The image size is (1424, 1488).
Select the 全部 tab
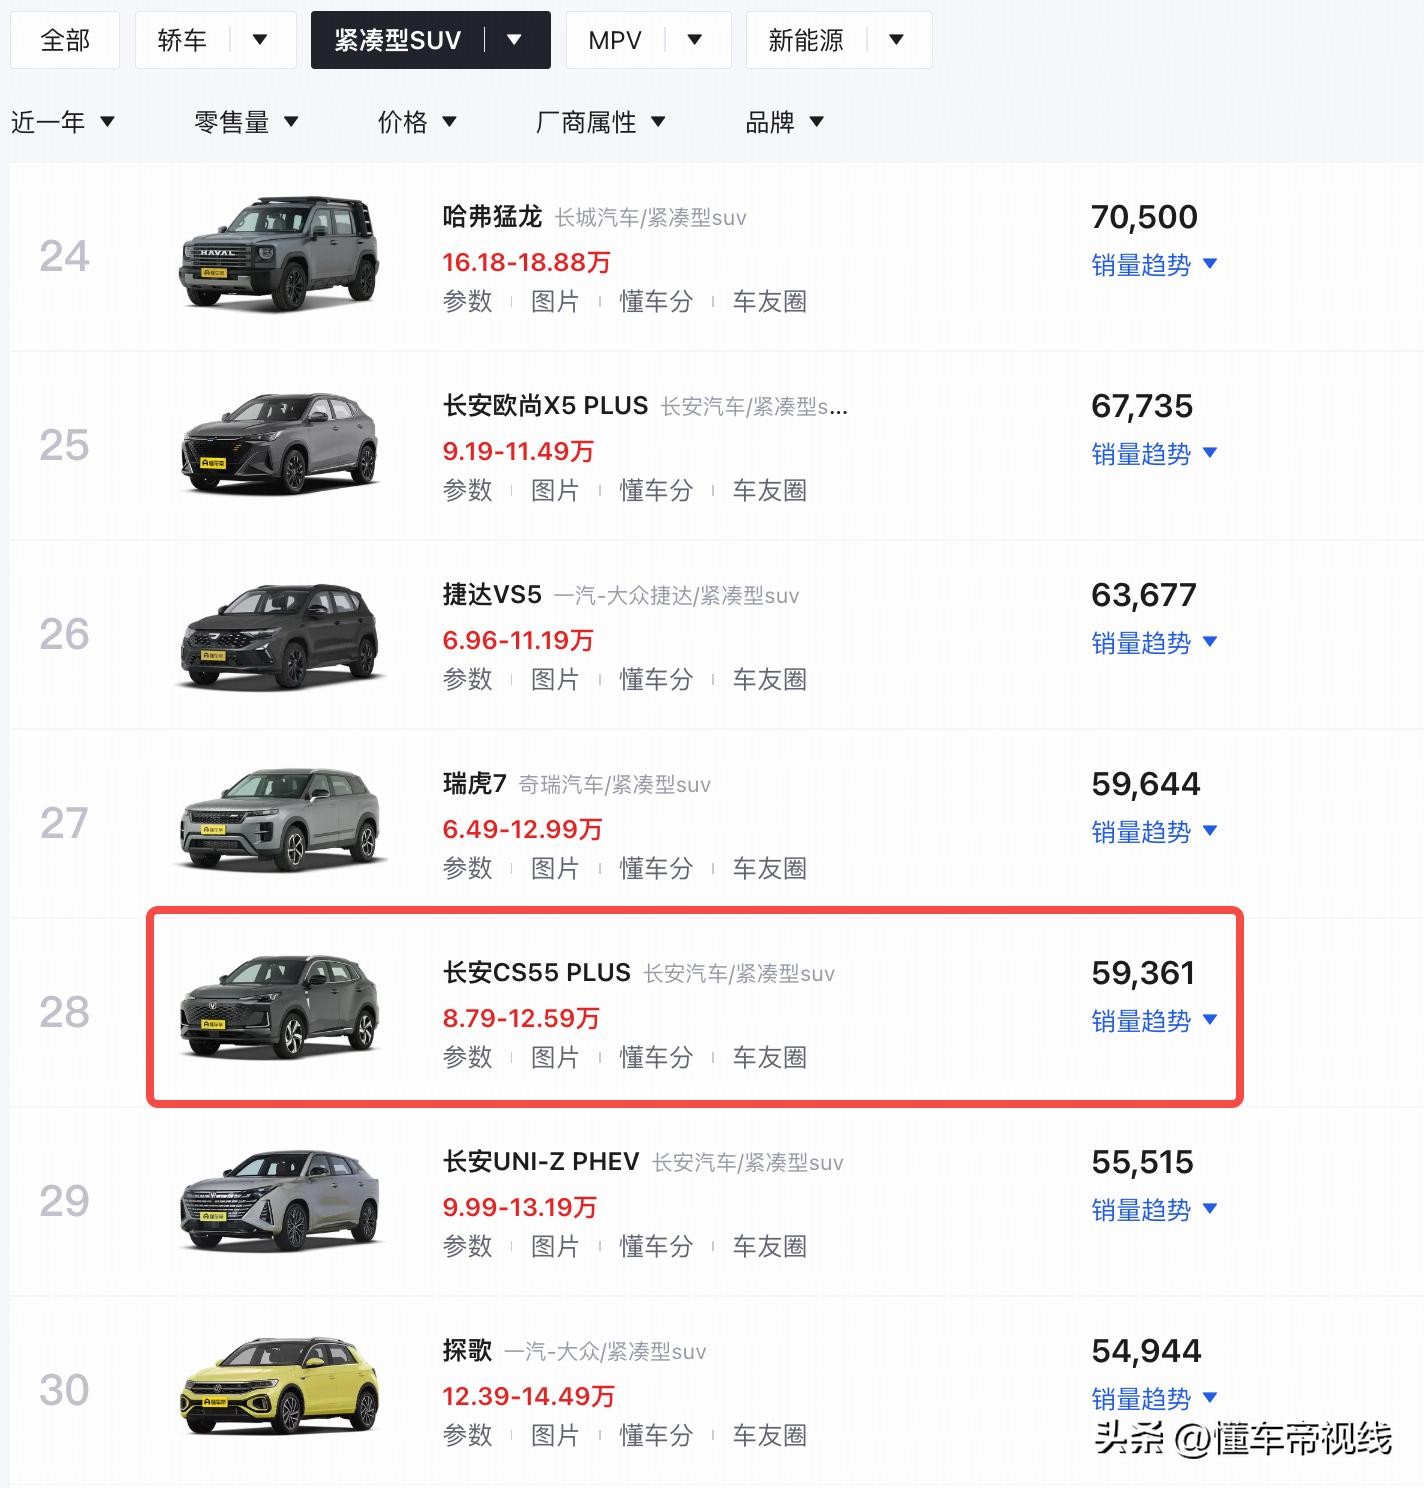point(65,40)
